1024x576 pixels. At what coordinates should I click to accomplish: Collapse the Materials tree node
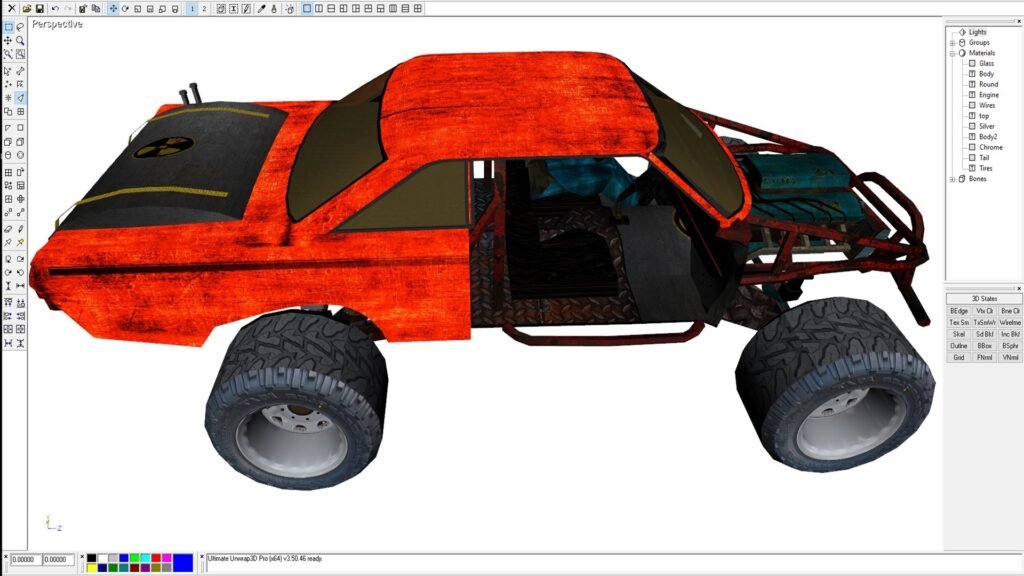(952, 53)
